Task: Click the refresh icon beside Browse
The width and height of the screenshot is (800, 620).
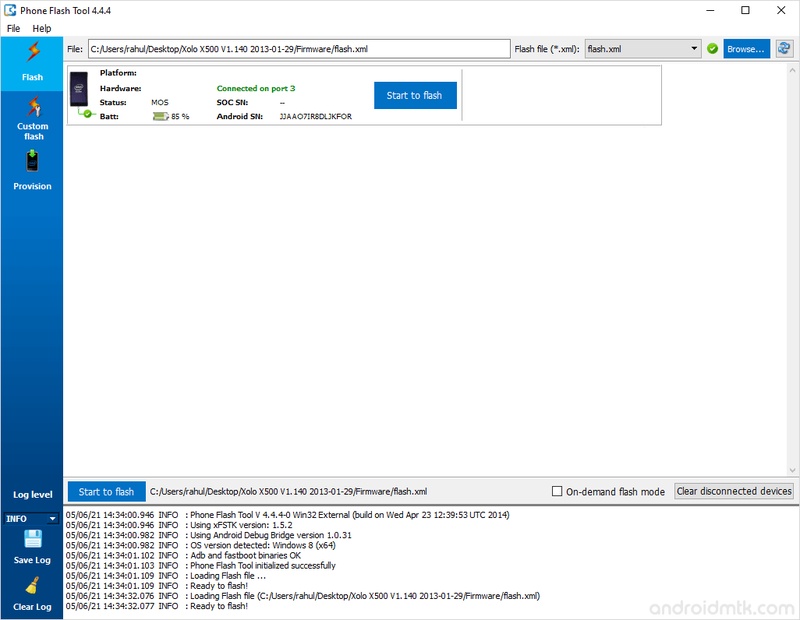Action: point(785,47)
